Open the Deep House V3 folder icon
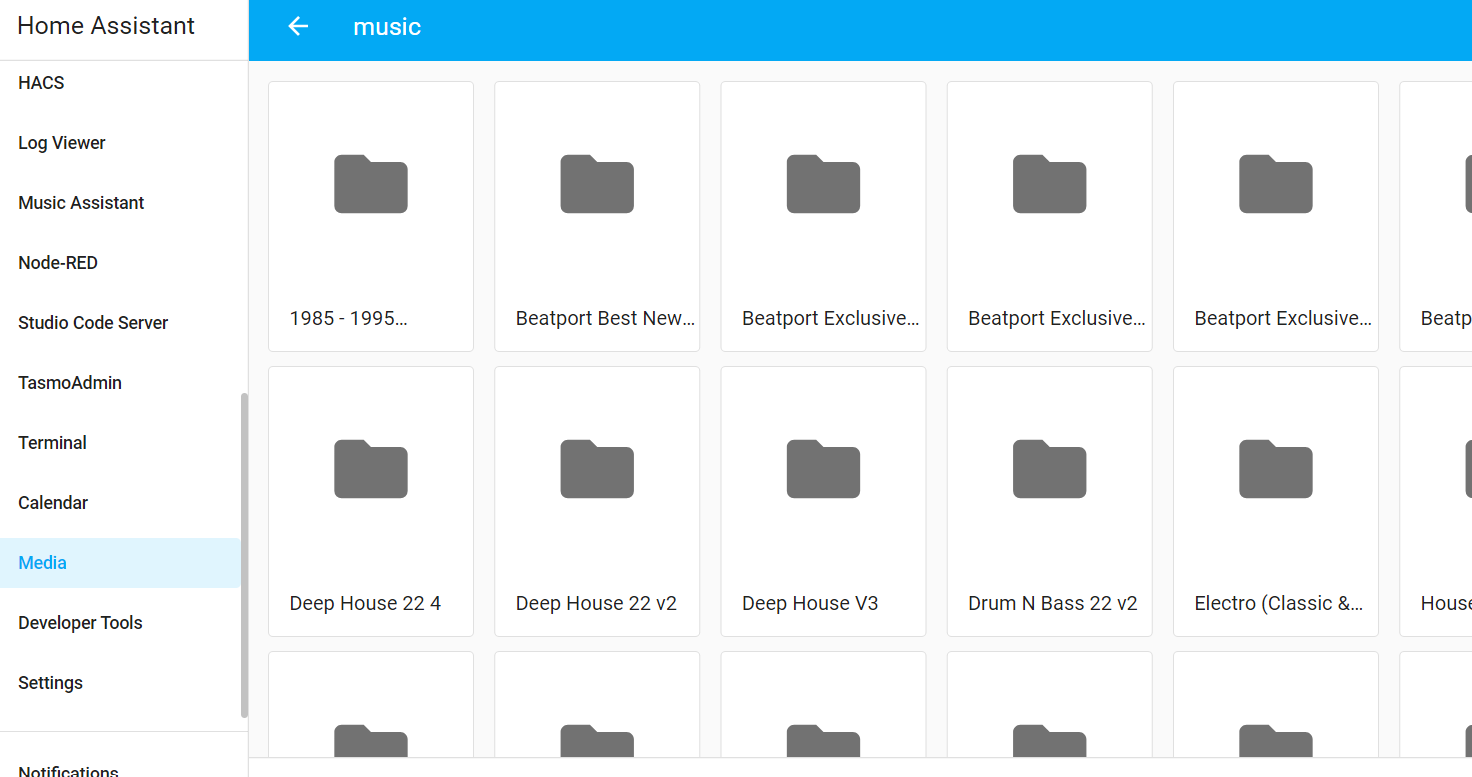 coord(823,469)
